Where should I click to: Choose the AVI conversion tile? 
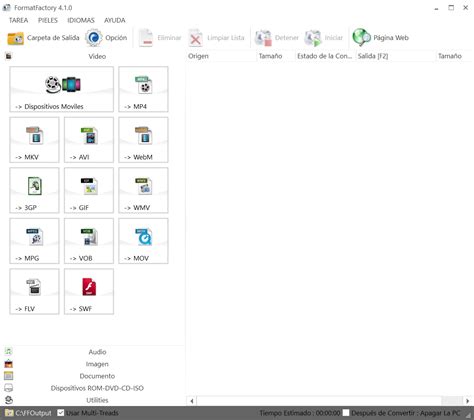click(x=89, y=140)
